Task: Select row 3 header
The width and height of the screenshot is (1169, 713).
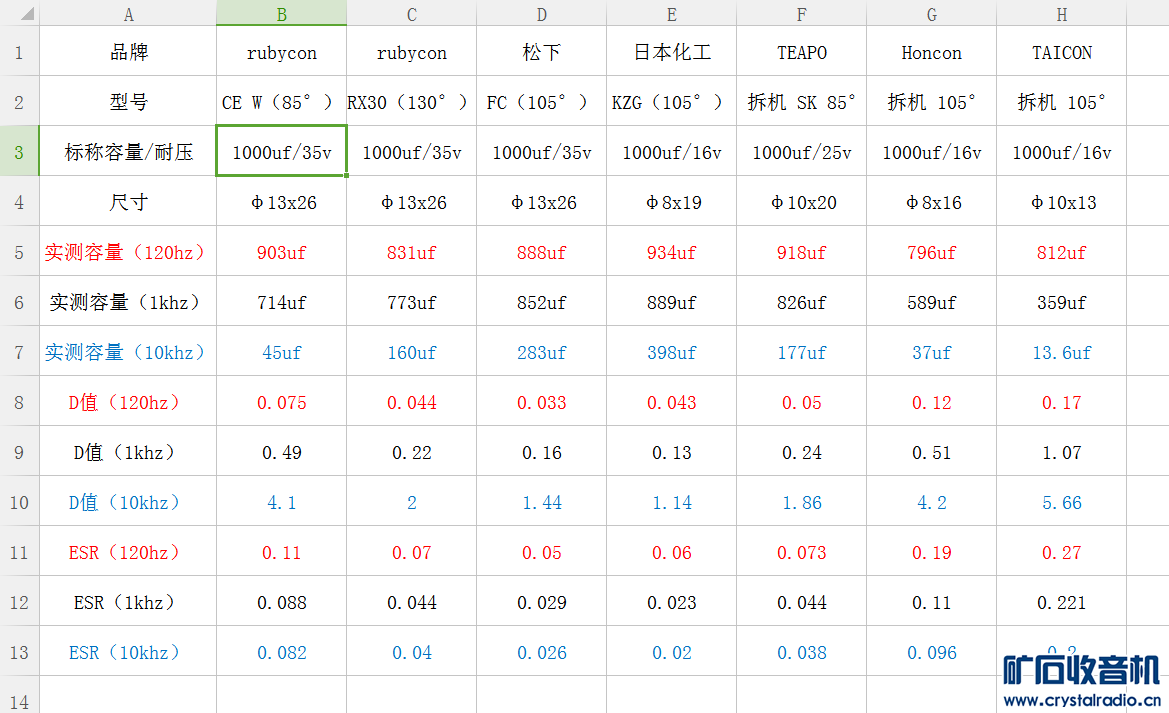Action: [19, 152]
